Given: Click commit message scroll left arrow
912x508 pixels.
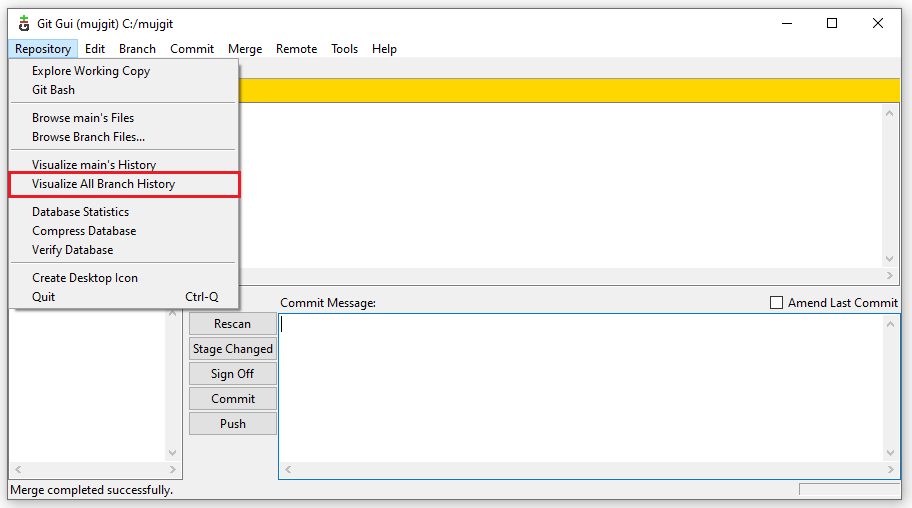Looking at the screenshot, I should pos(288,470).
